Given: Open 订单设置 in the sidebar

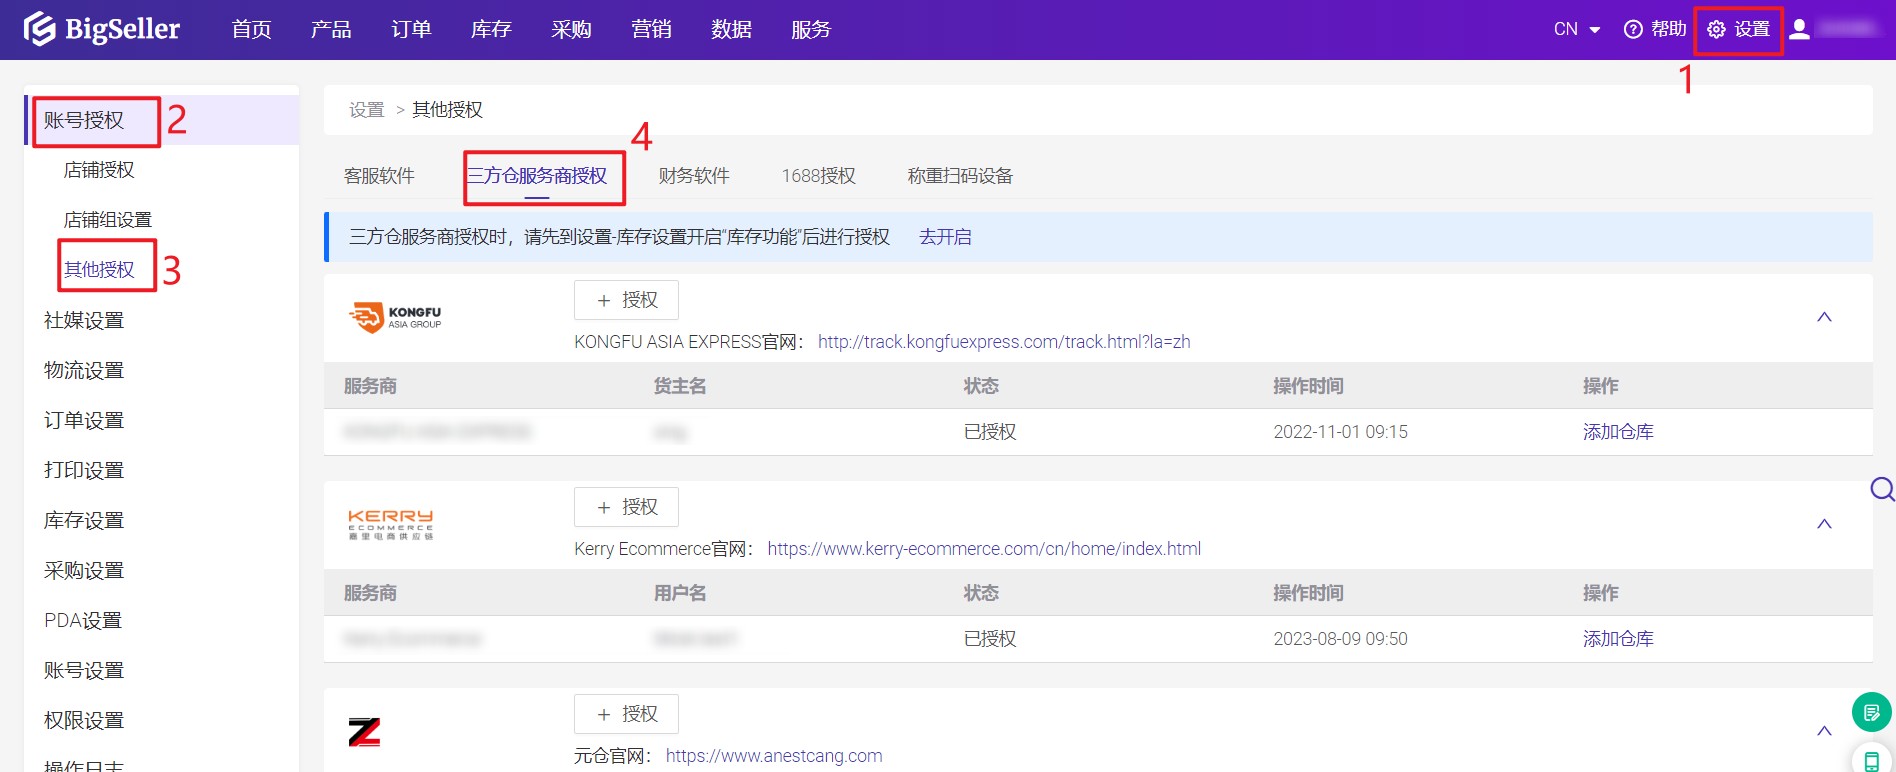Looking at the screenshot, I should tap(84, 420).
